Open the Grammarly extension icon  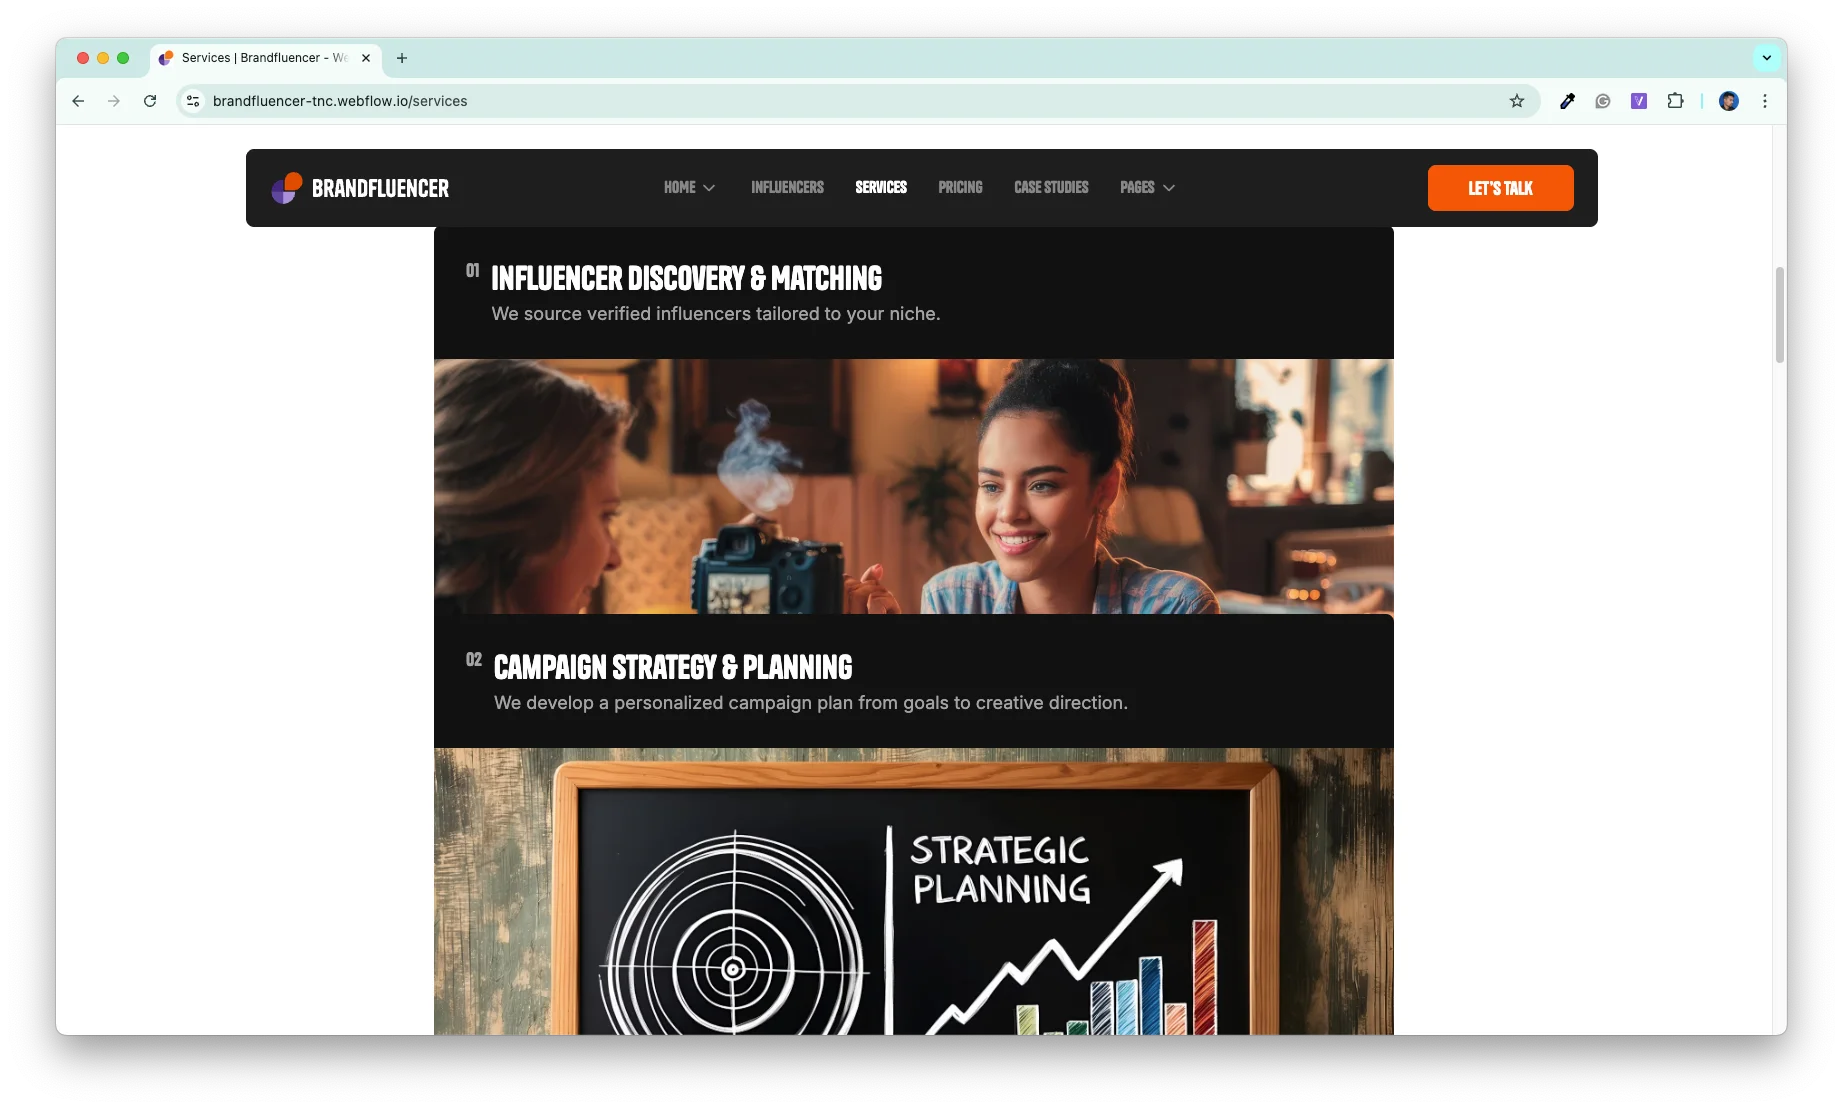(x=1603, y=101)
